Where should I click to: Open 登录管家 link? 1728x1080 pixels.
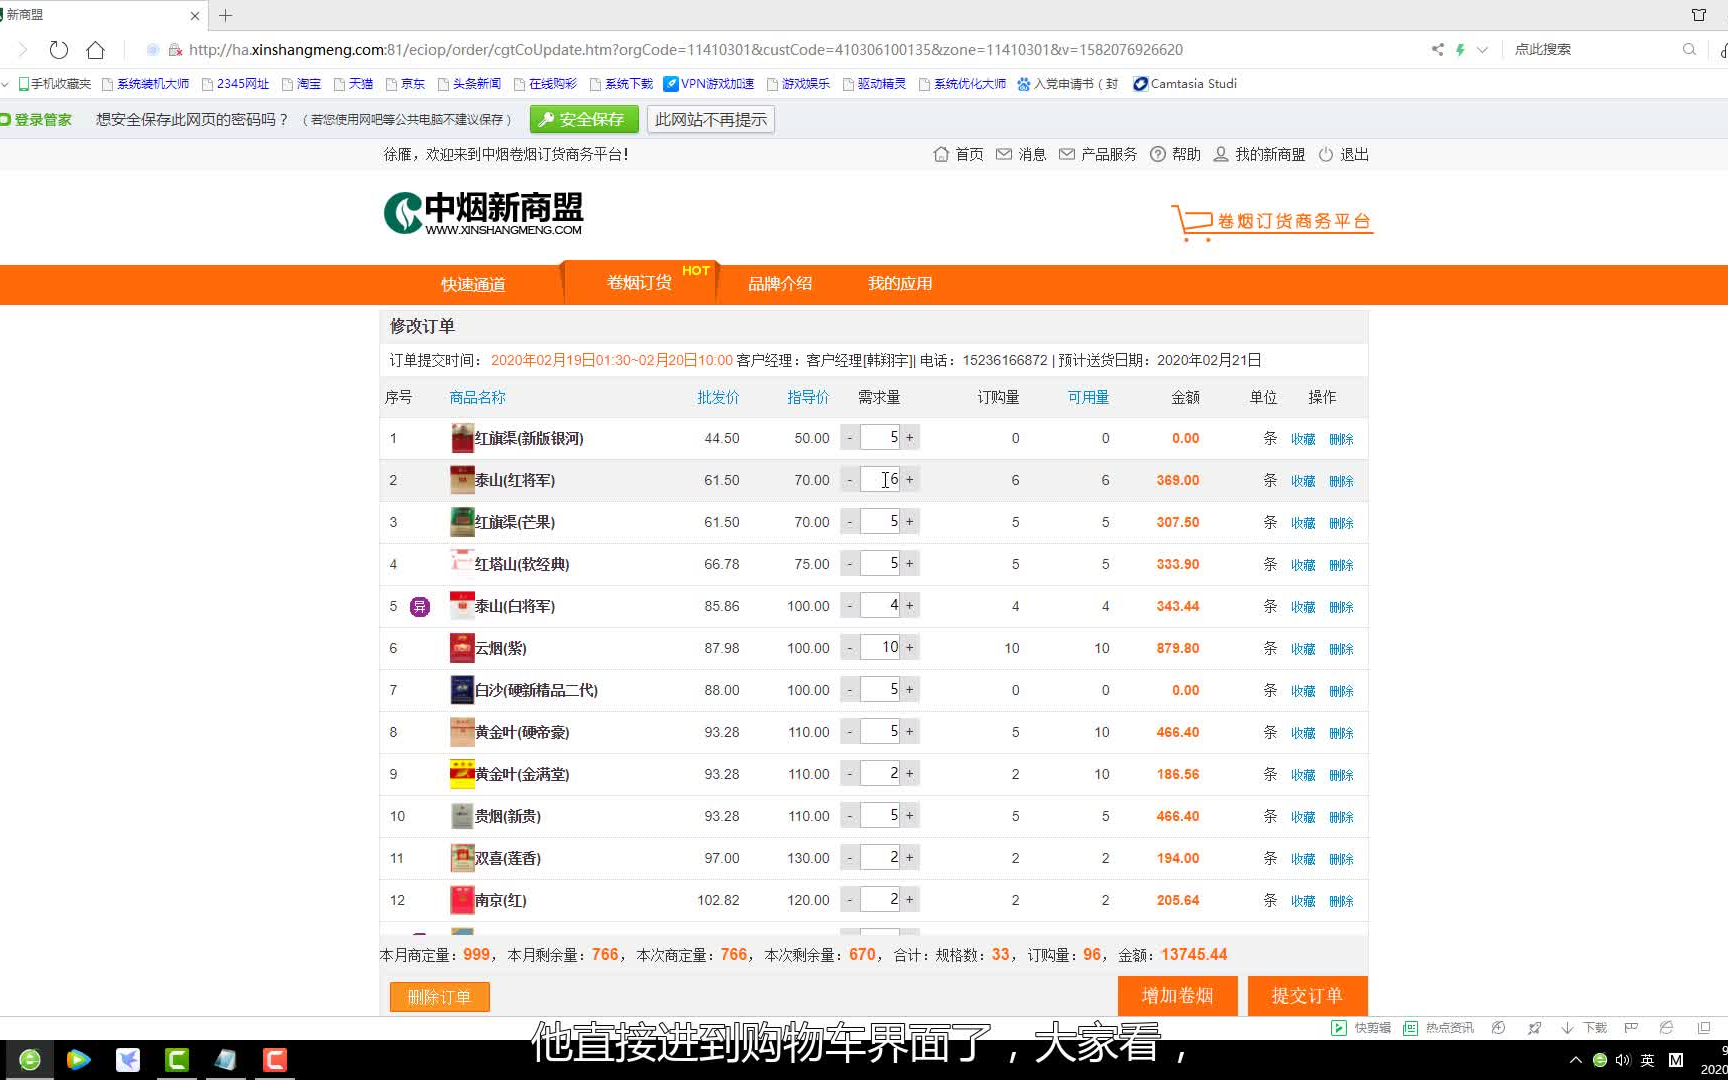pos(37,119)
